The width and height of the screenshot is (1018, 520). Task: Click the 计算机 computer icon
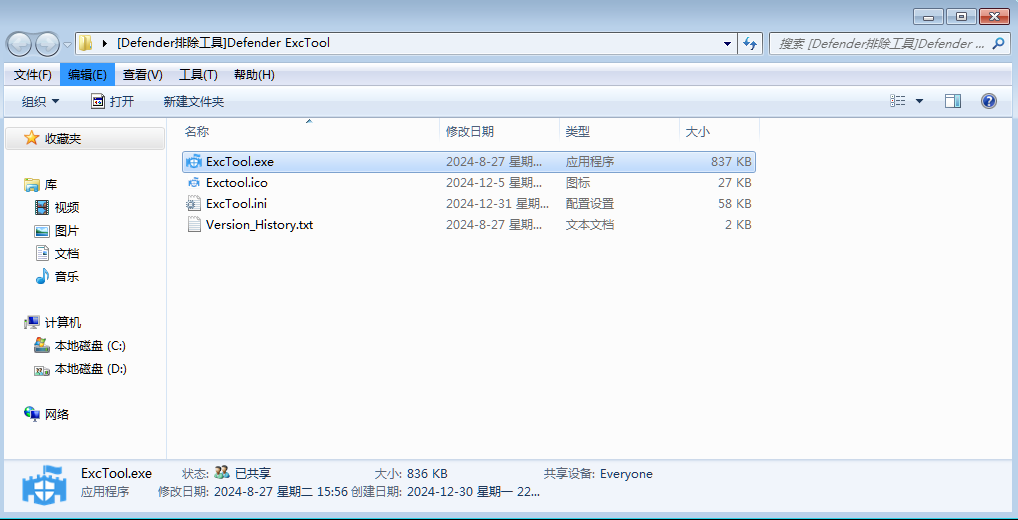tap(32, 323)
